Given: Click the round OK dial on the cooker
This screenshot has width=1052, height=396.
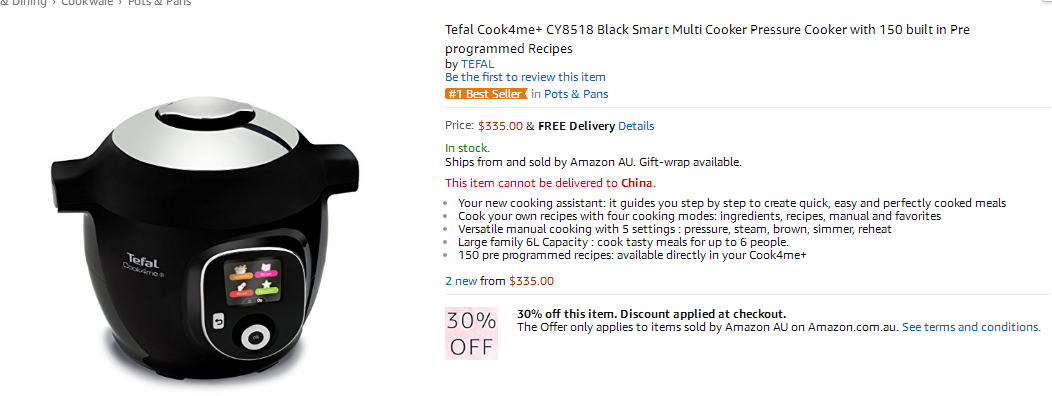Looking at the screenshot, I should point(254,338).
